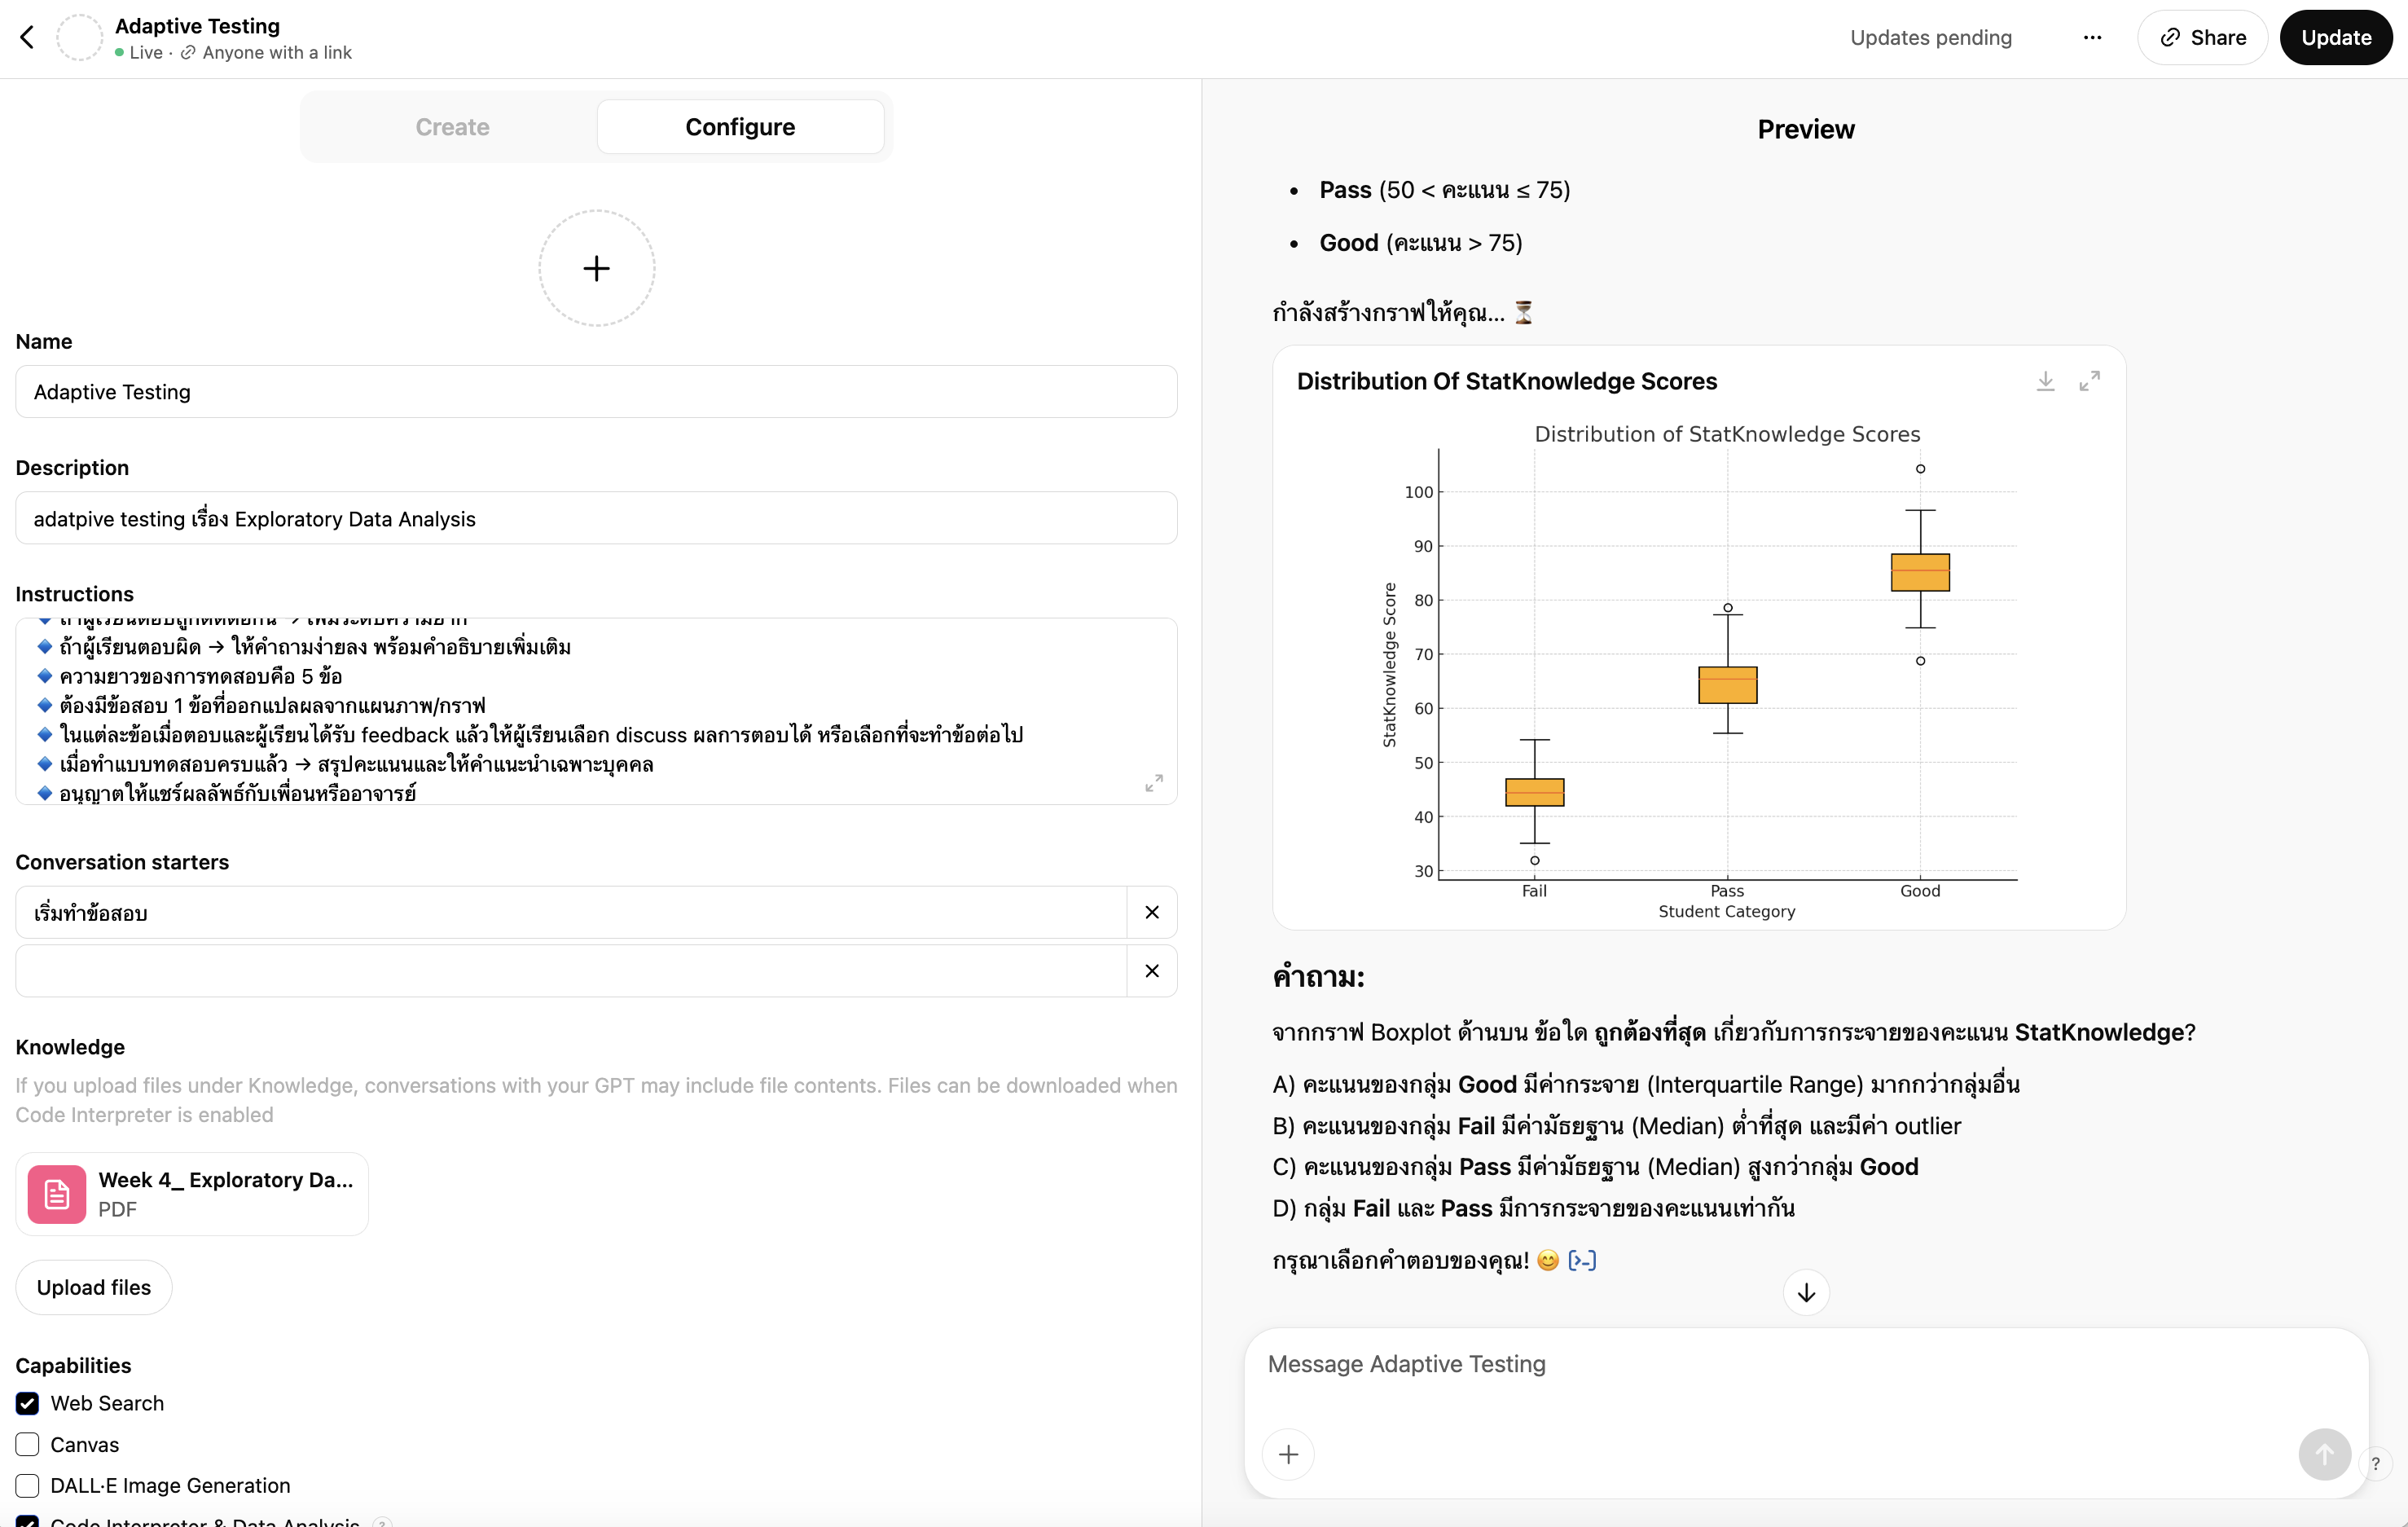Select the Configure tab
This screenshot has height=1527, width=2408.
740,127
